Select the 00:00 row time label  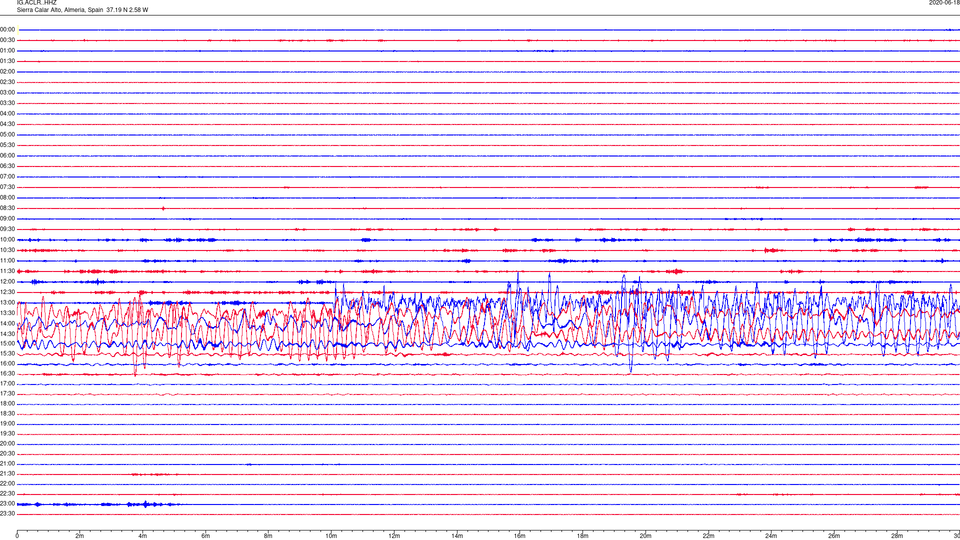tap(7, 29)
